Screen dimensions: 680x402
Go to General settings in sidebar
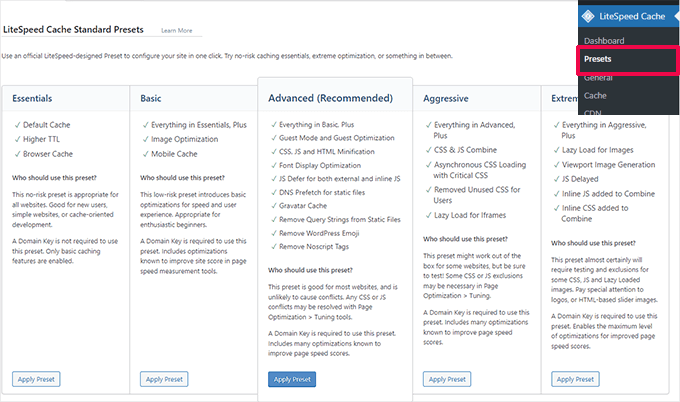click(x=599, y=77)
